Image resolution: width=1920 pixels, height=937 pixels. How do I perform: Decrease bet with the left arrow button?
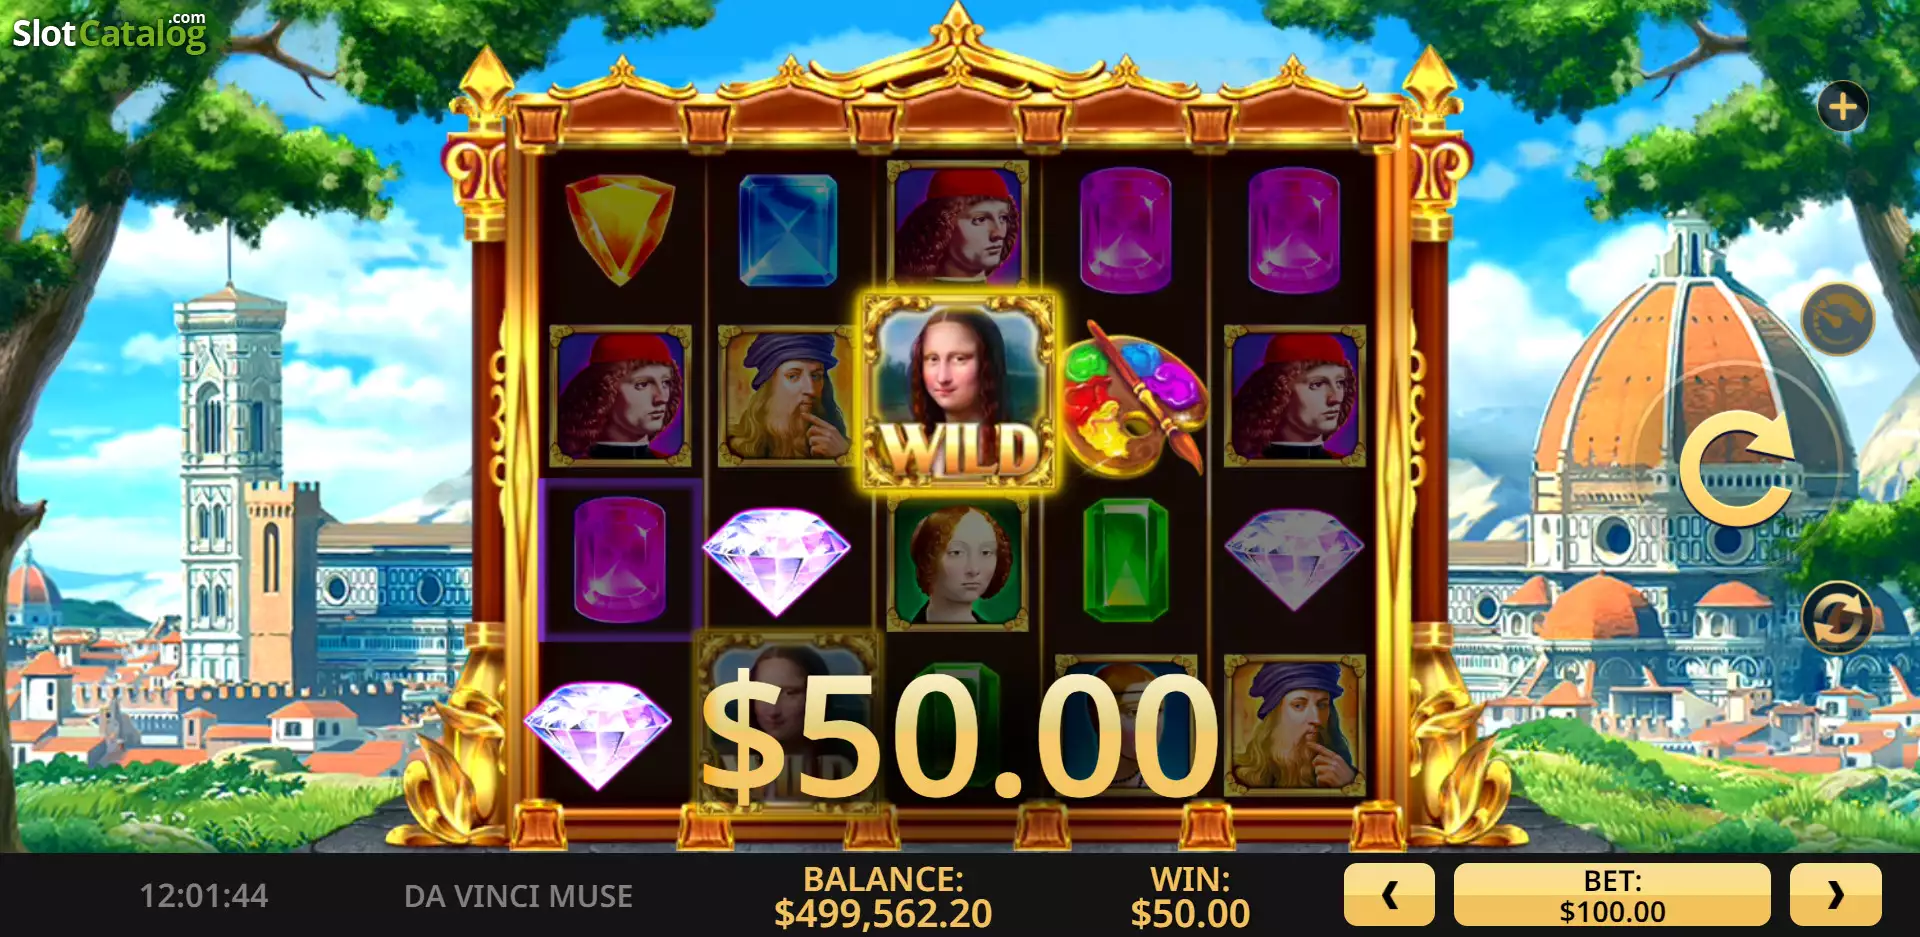pyautogui.click(x=1389, y=895)
